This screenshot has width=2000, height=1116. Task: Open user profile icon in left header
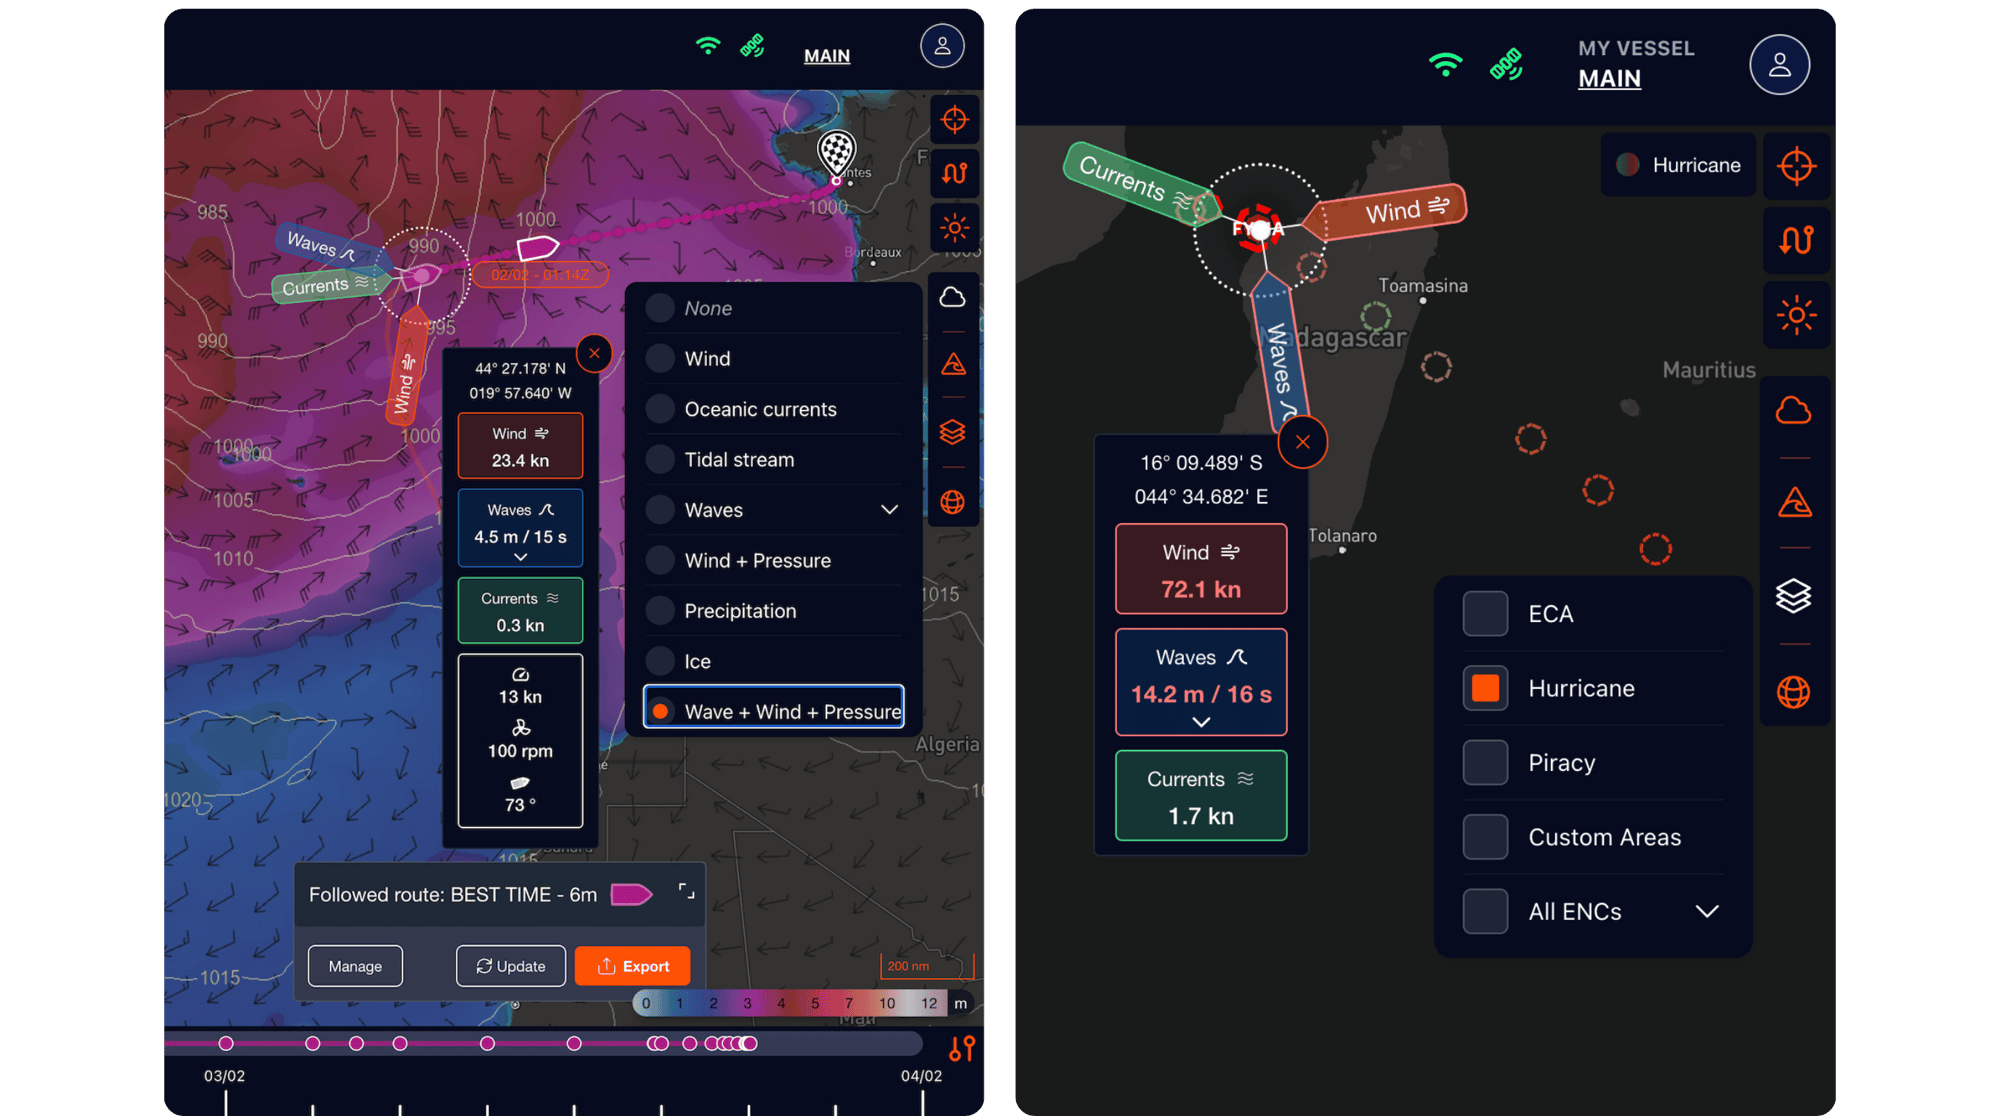coord(941,46)
